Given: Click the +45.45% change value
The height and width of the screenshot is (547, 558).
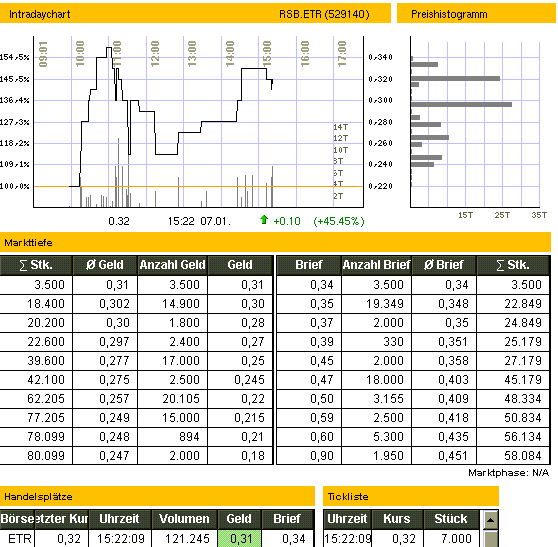Looking at the screenshot, I should (x=339, y=221).
